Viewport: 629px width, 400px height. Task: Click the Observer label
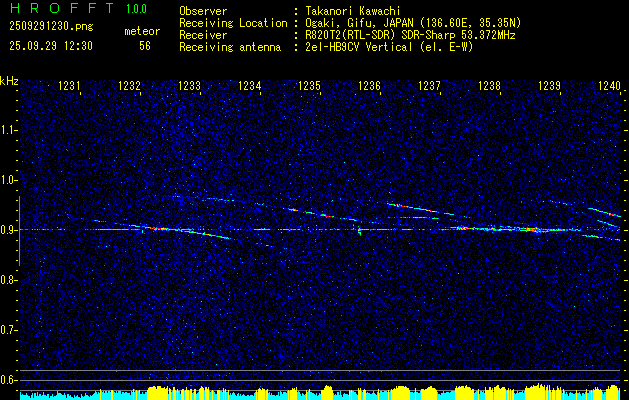click(203, 11)
